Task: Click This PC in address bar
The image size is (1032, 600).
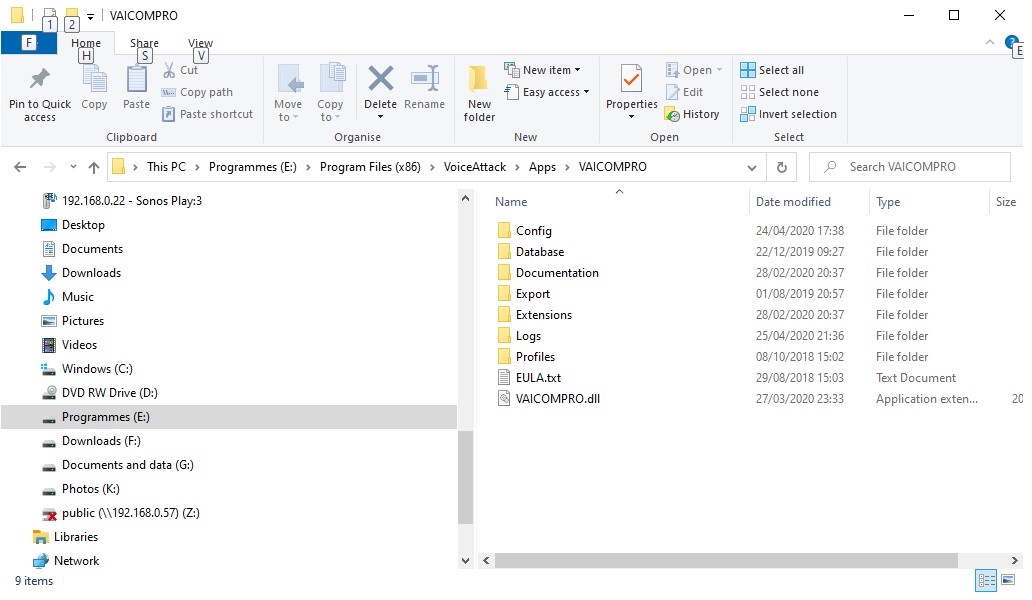Action: tap(166, 167)
